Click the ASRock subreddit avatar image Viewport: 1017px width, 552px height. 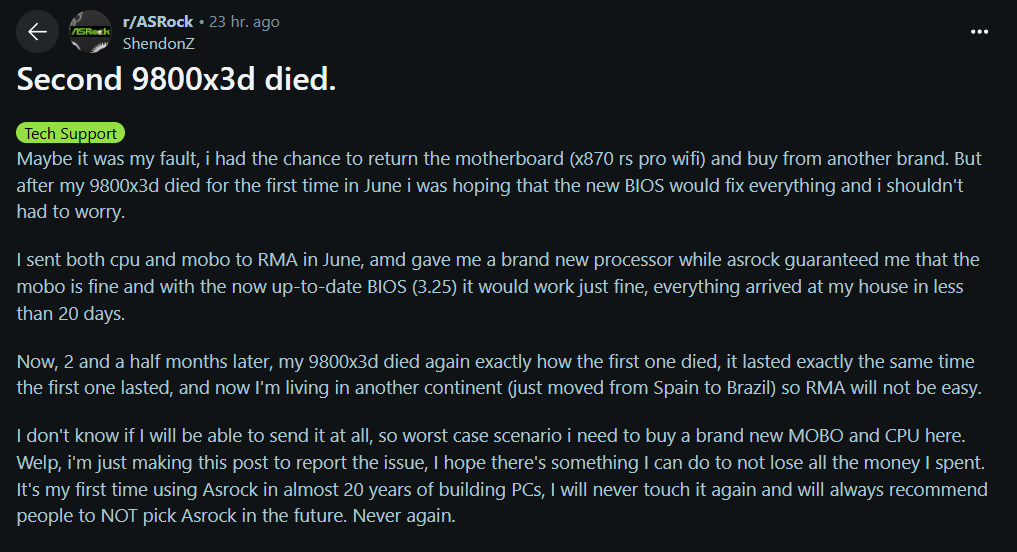(91, 32)
